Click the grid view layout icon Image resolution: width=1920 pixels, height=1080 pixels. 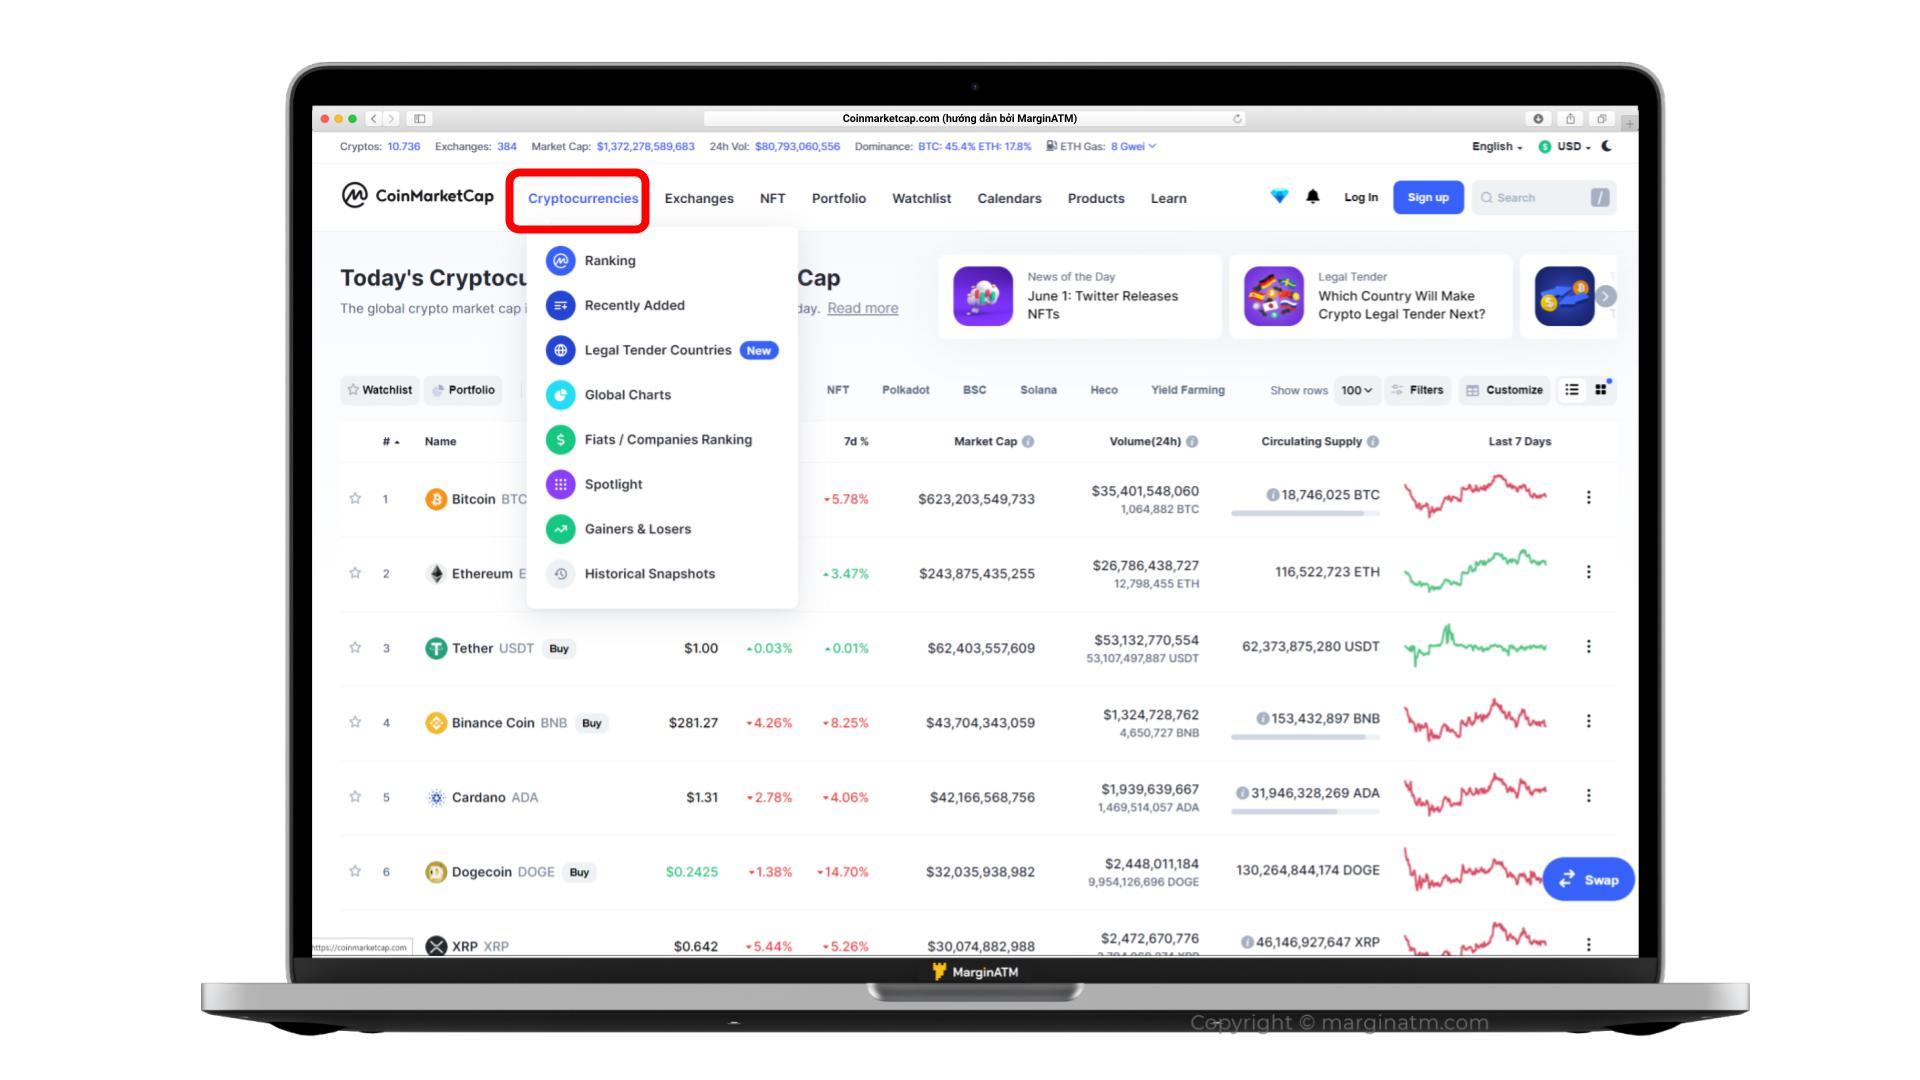(1601, 388)
